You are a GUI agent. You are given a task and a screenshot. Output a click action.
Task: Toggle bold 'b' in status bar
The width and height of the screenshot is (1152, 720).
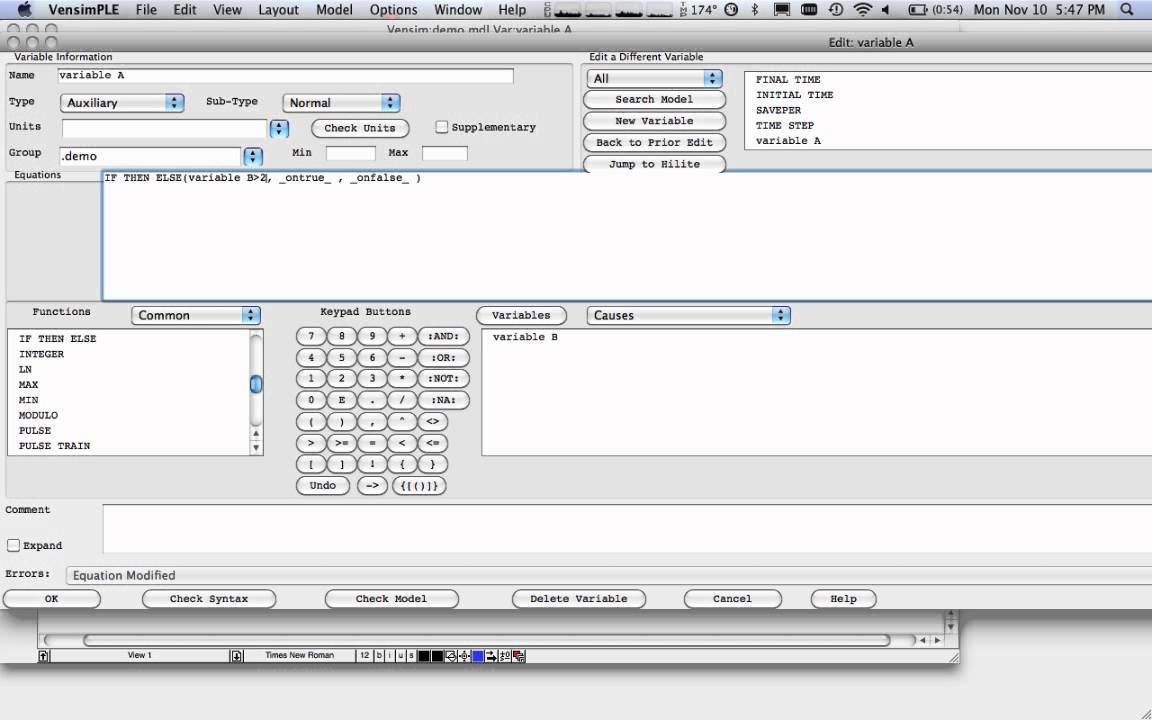(x=379, y=655)
